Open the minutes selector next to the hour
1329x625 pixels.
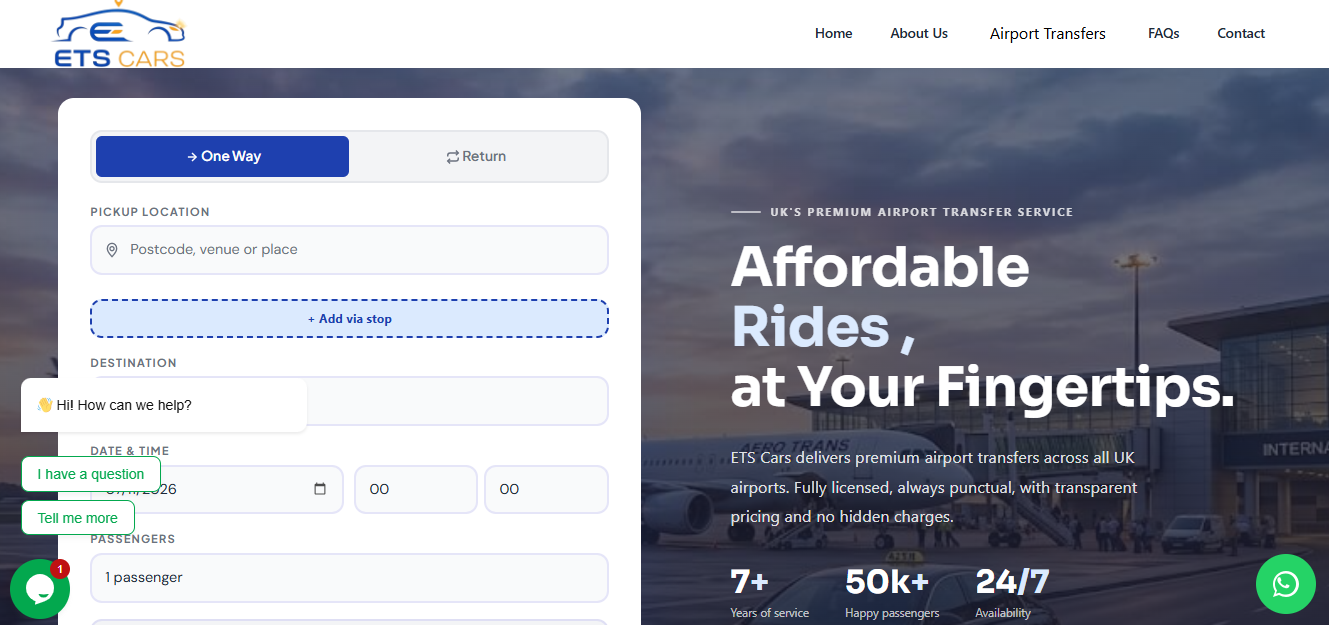pos(546,490)
